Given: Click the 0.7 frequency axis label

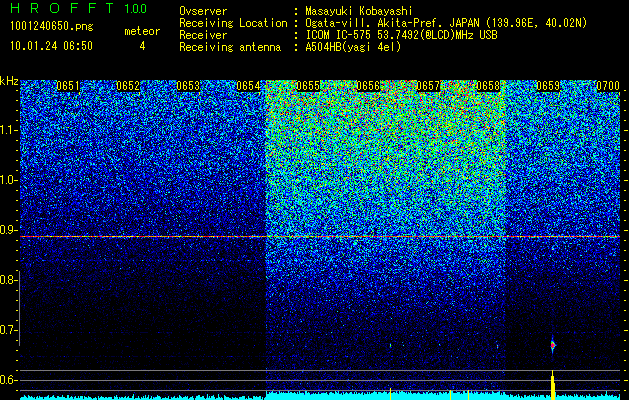Looking at the screenshot, I should (x=8, y=330).
